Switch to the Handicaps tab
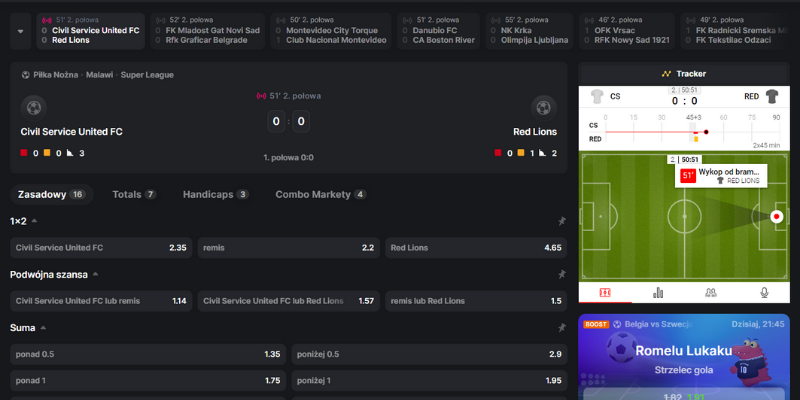The height and width of the screenshot is (400, 800). pos(215,194)
